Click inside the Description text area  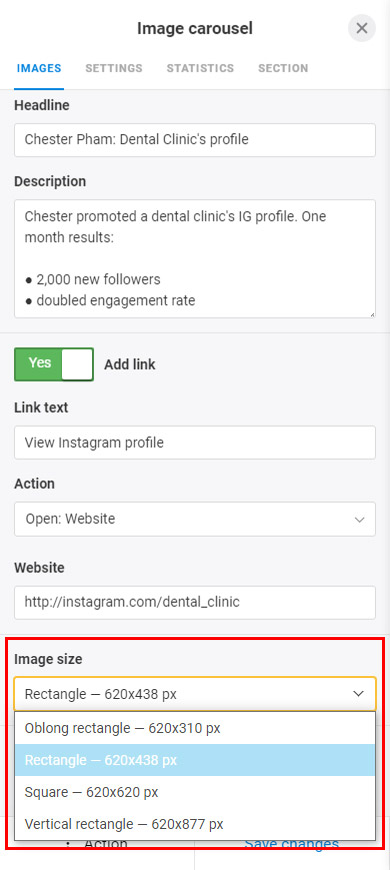(x=195, y=259)
